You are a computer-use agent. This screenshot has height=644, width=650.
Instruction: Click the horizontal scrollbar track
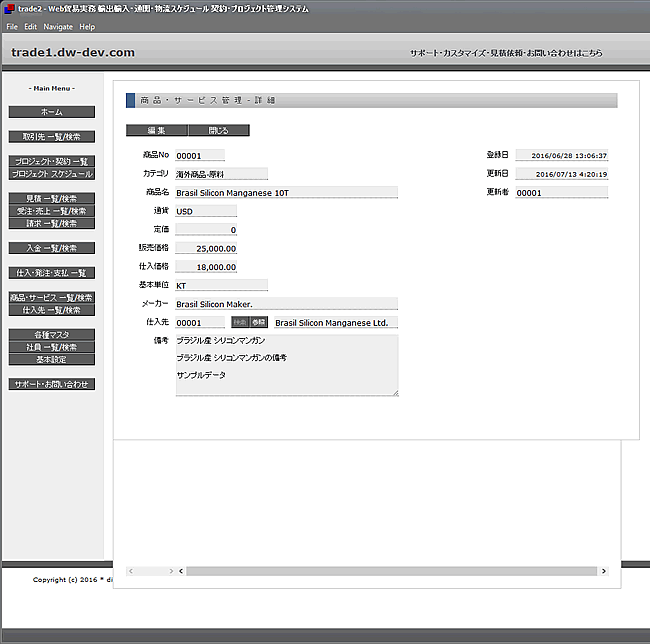point(392,571)
